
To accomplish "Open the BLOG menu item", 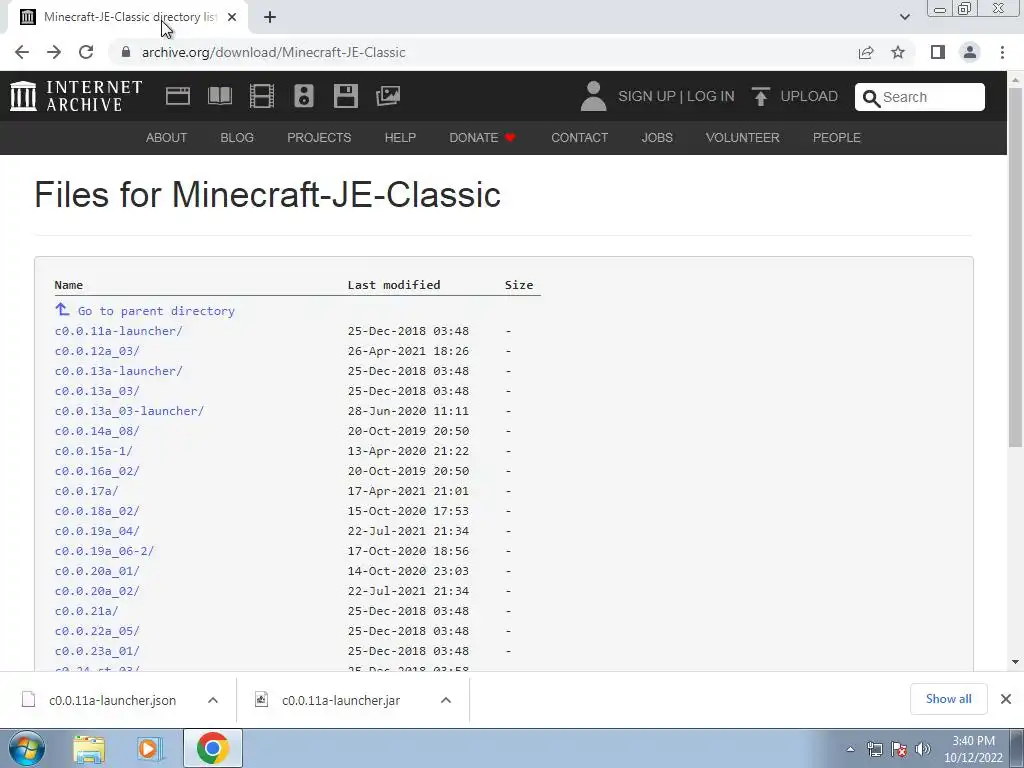I will click(x=237, y=138).
